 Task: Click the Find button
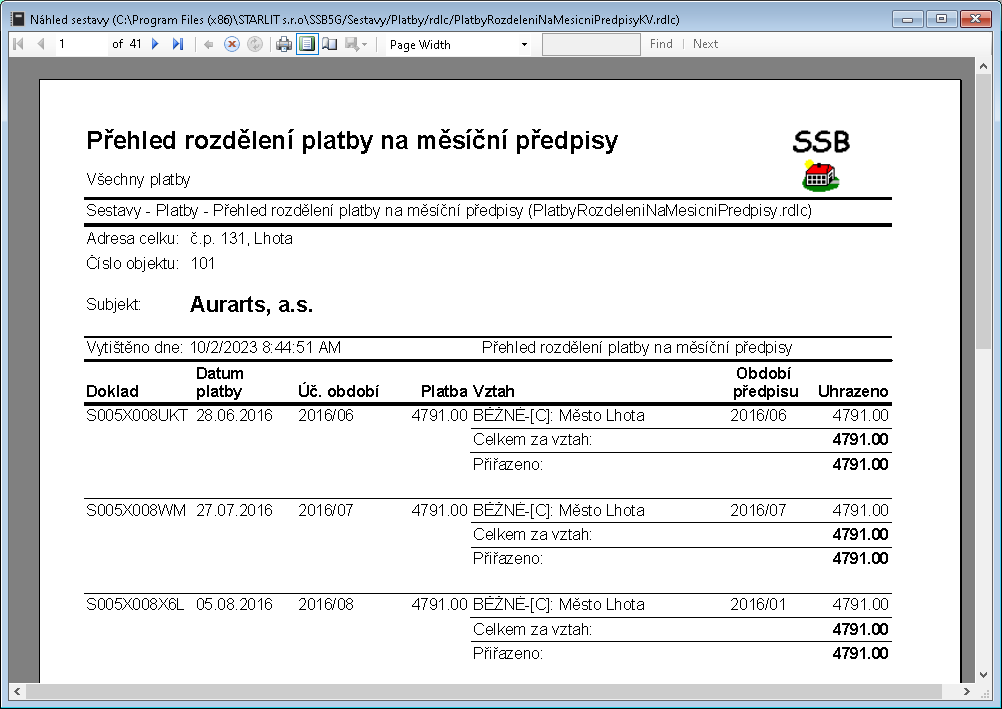coord(661,44)
